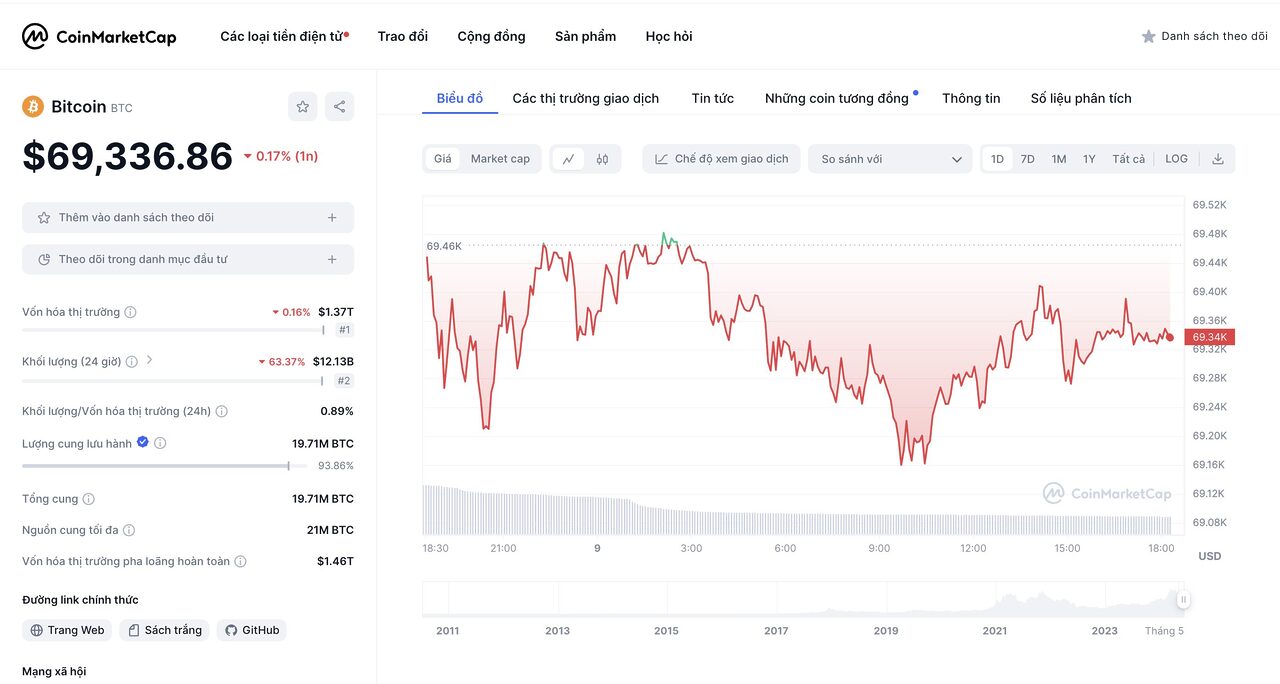Set chart range to 1Y
Image resolution: width=1280 pixels, height=684 pixels.
point(1089,159)
